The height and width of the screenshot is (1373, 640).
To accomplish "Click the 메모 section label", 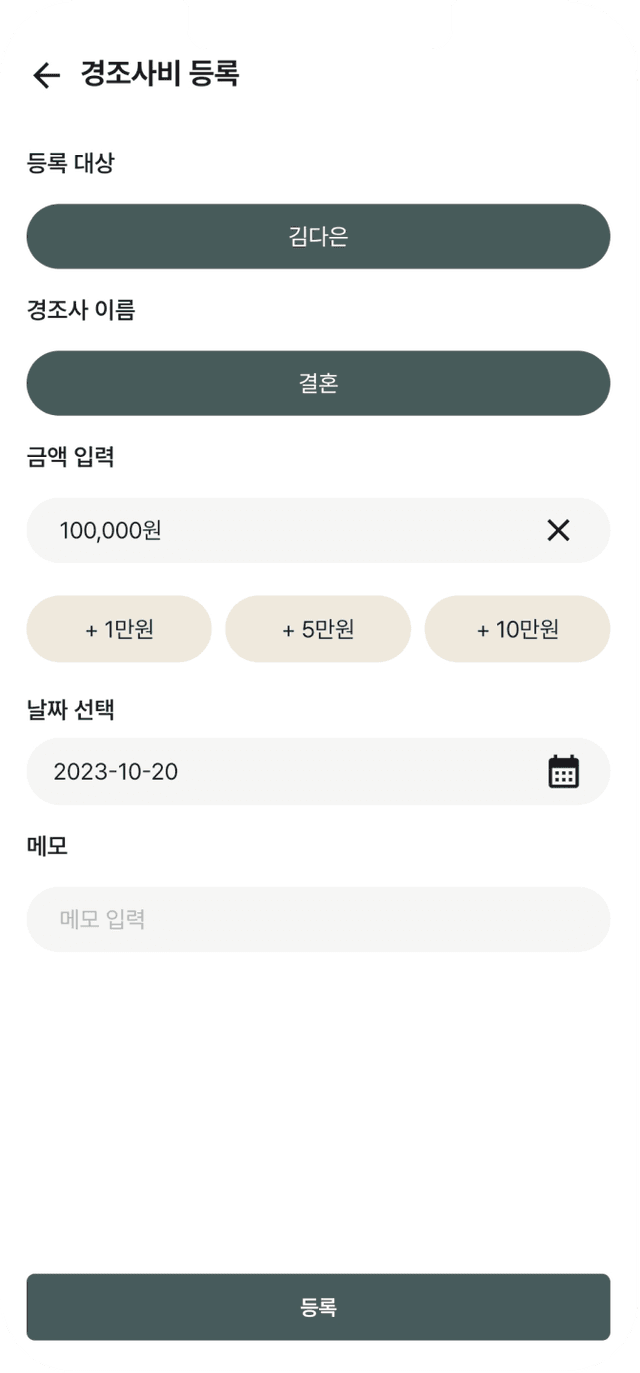I will [x=47, y=846].
